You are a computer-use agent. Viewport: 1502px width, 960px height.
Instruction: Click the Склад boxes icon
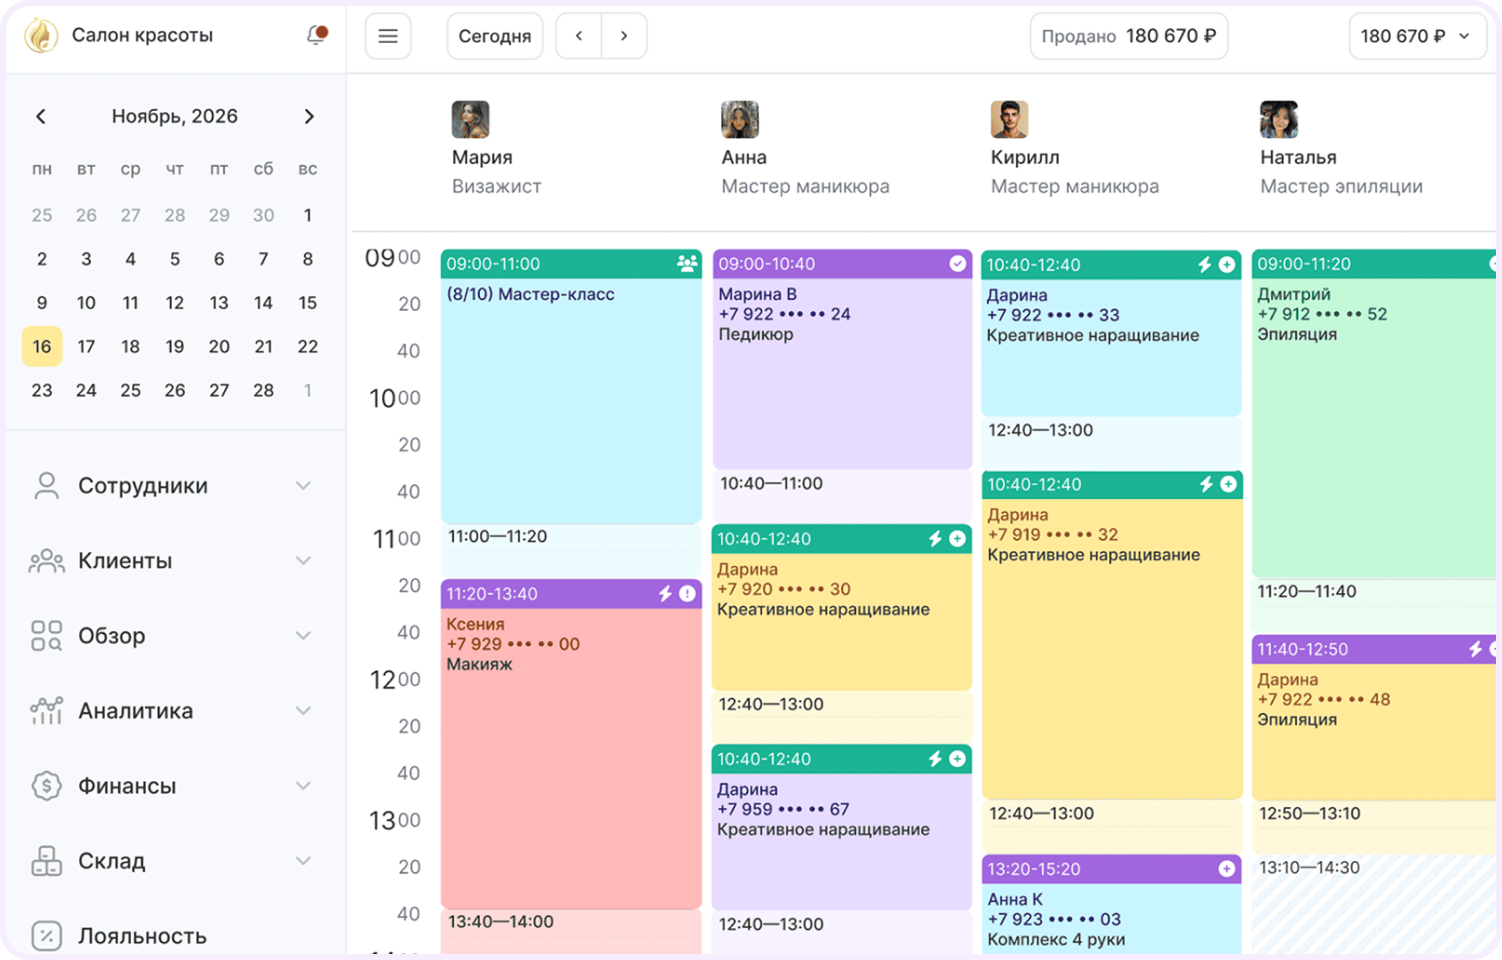[x=46, y=861]
